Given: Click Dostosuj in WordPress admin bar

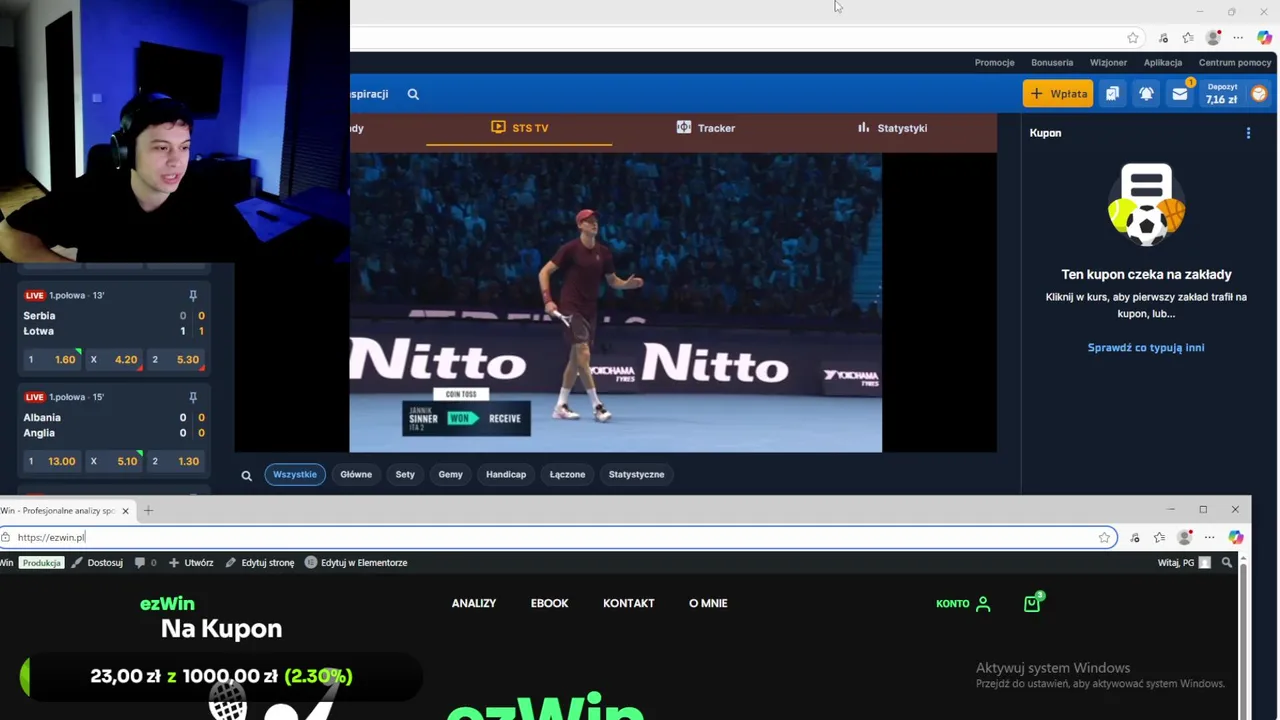Looking at the screenshot, I should (x=98, y=563).
